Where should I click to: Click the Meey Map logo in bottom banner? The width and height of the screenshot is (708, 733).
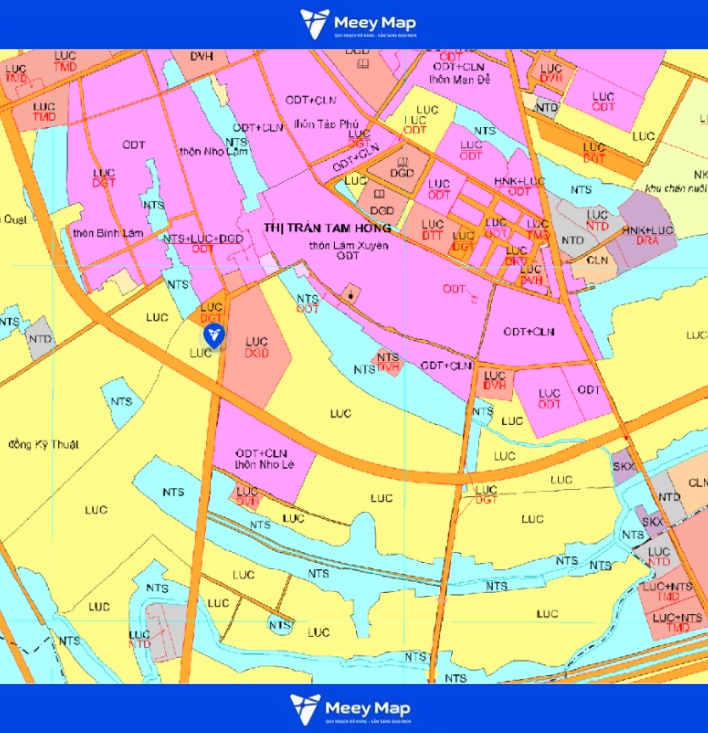(350, 709)
